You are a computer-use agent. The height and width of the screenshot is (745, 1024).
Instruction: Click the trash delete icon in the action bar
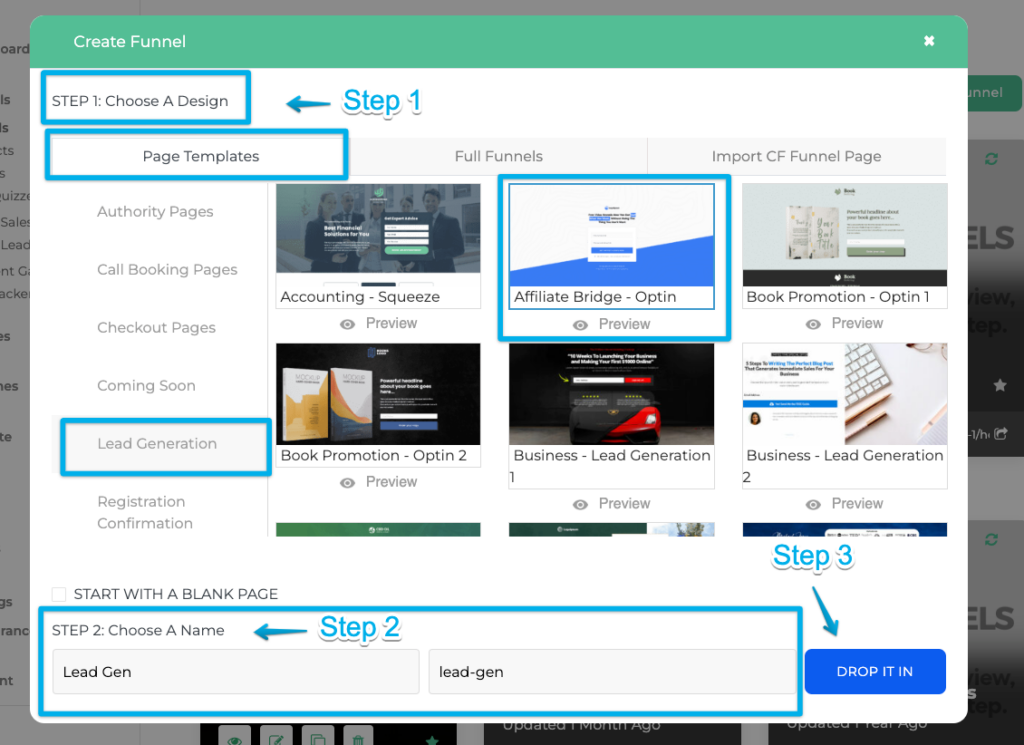click(x=358, y=739)
